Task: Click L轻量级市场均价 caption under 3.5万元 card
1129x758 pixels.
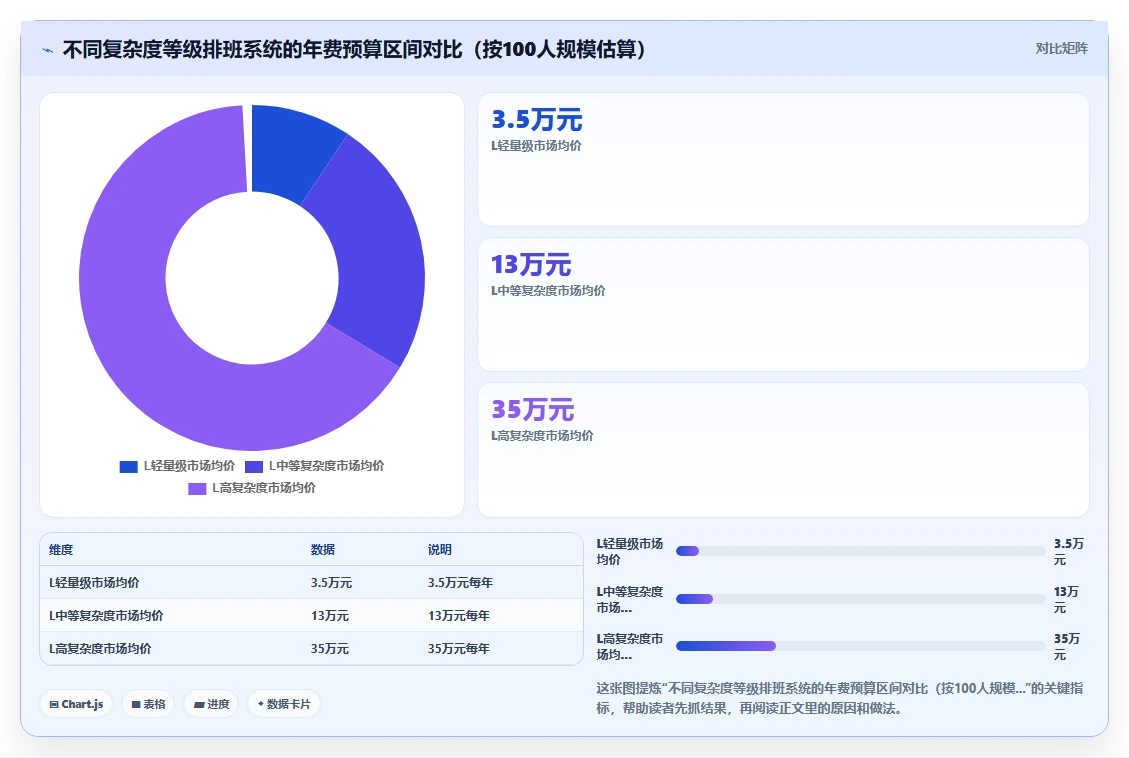Action: point(536,145)
